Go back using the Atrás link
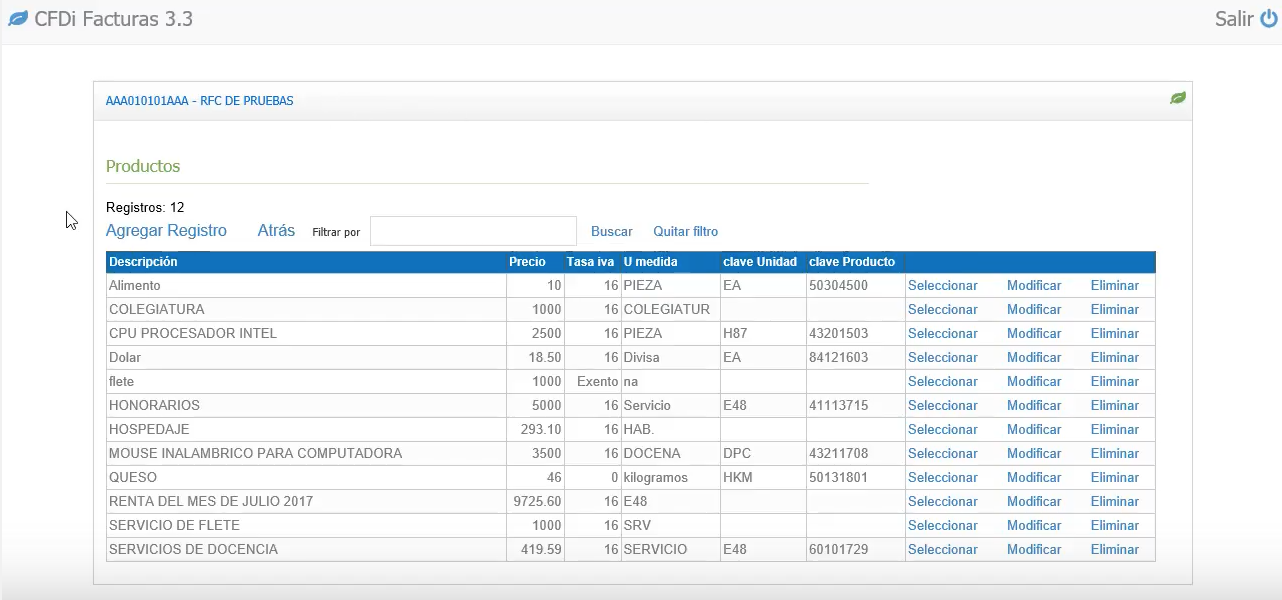 [276, 231]
